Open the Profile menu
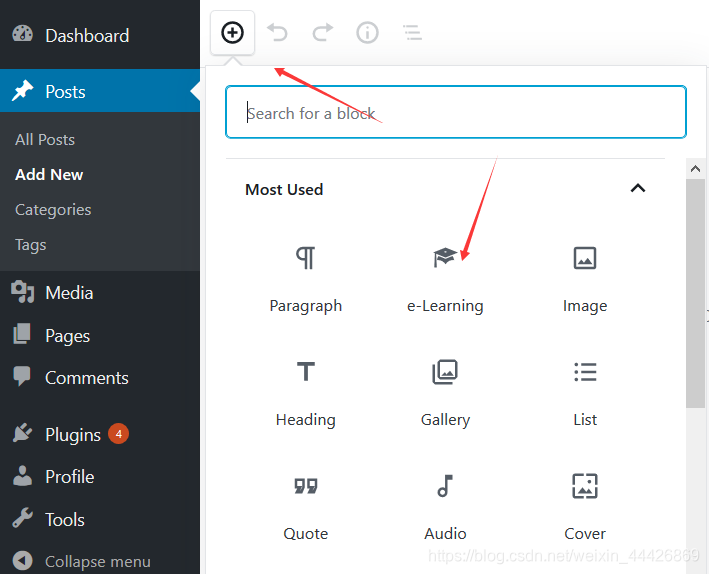Screen dimensions: 709x574 [x=100, y=477]
